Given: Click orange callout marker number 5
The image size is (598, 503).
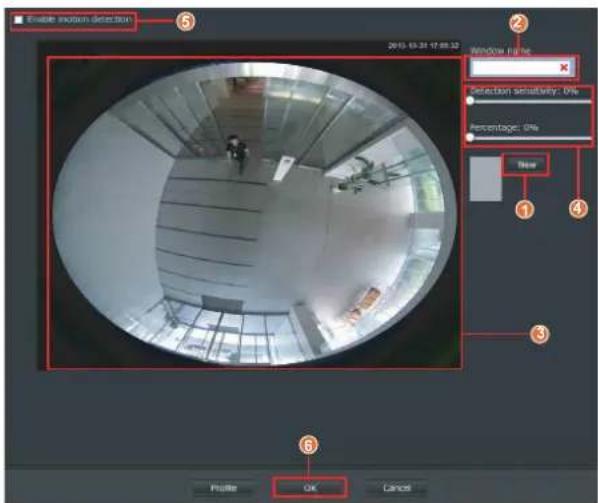Looking at the screenshot, I should pos(185,21).
